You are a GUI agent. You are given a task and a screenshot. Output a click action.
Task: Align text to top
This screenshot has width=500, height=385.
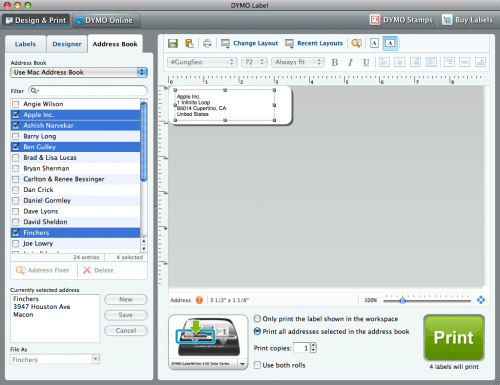pyautogui.click(x=449, y=62)
